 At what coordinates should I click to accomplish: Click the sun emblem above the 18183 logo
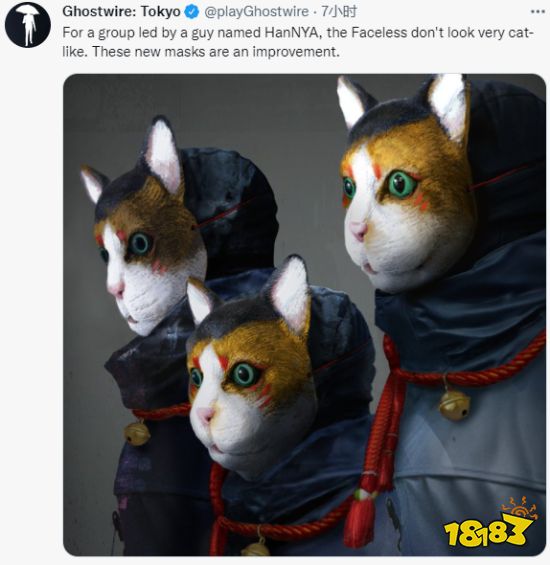point(519,508)
